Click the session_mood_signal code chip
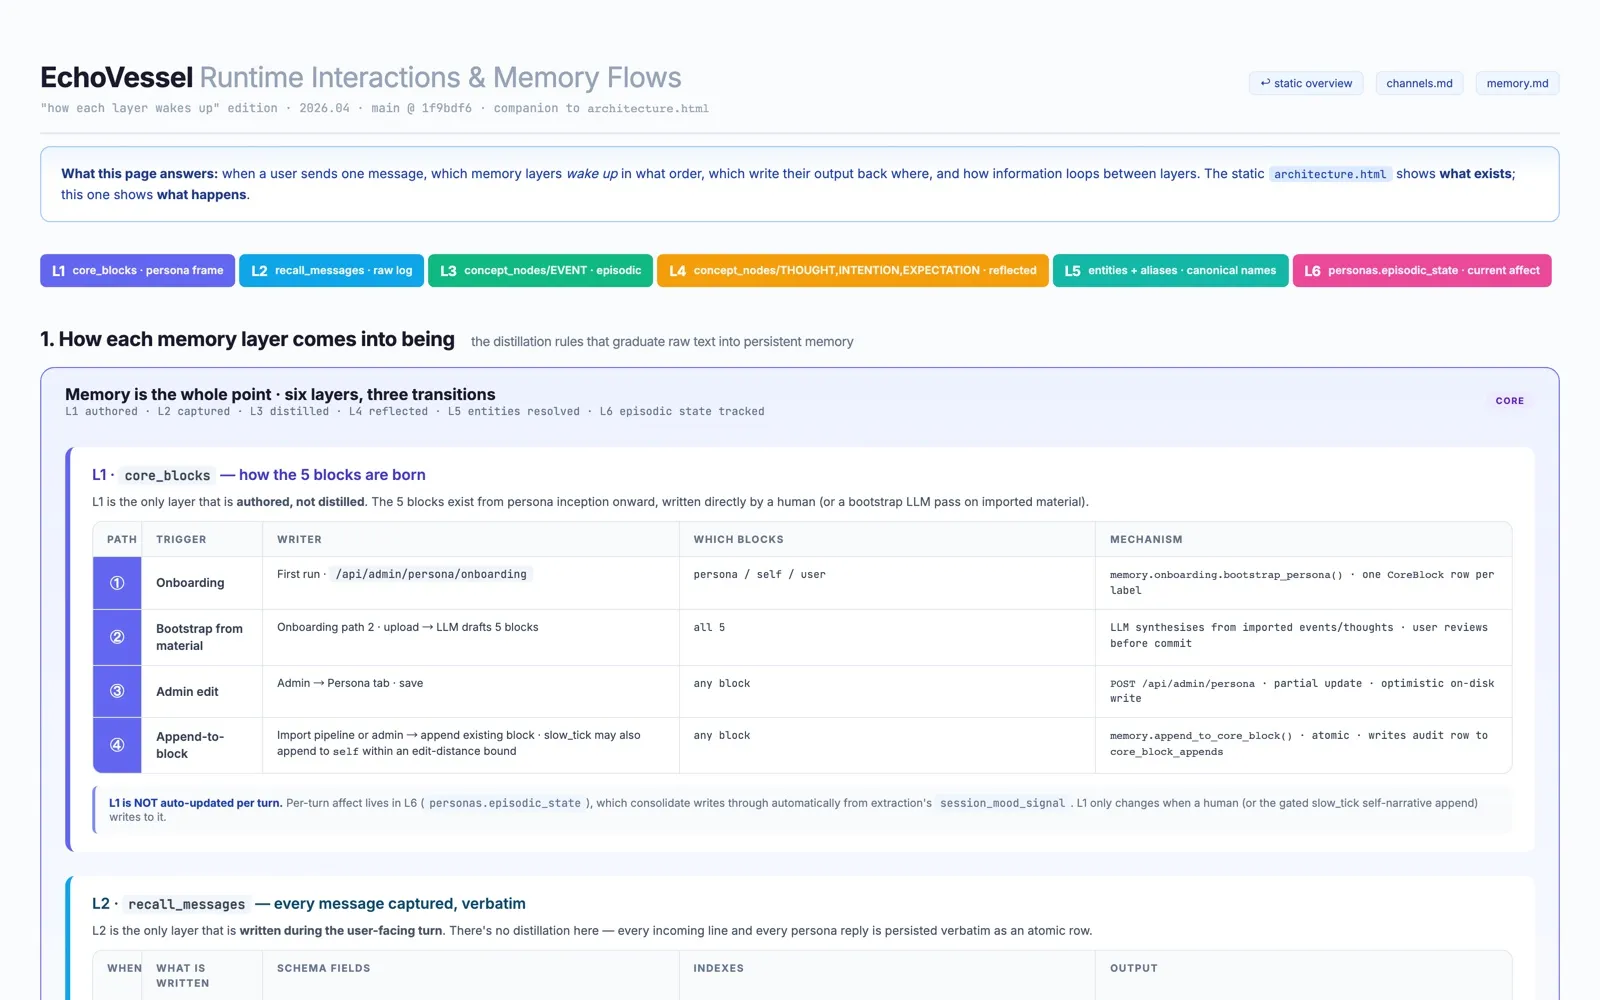The width and height of the screenshot is (1600, 1000). (x=1002, y=803)
